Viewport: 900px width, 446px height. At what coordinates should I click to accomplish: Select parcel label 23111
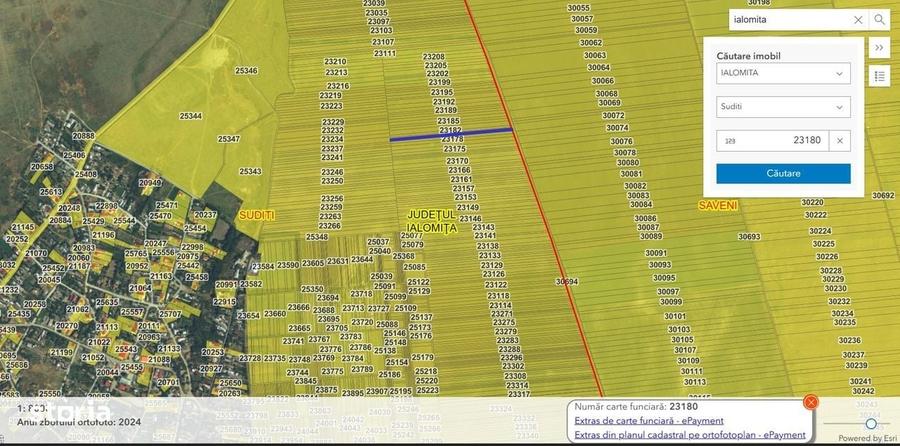pyautogui.click(x=385, y=53)
